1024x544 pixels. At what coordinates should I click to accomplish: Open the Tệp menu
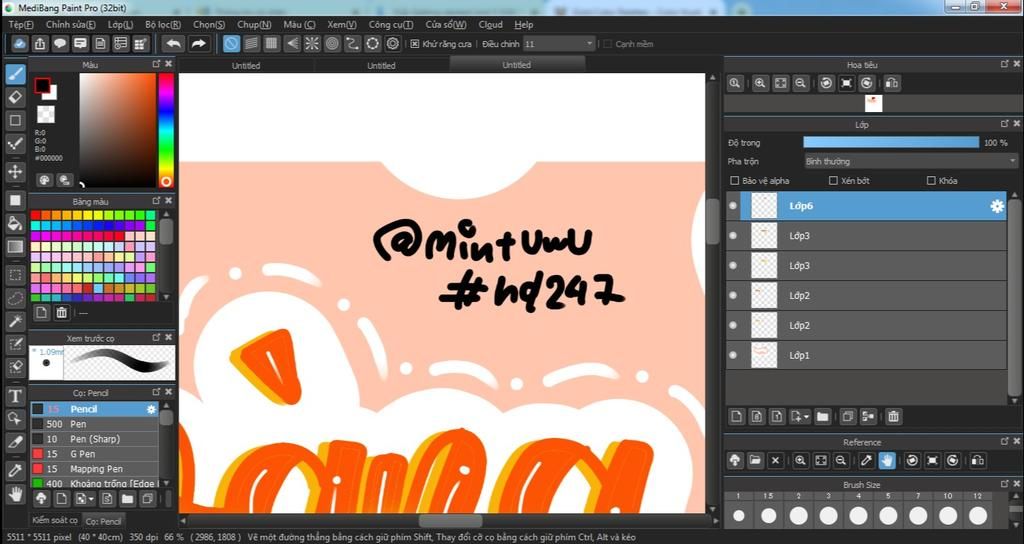tap(21, 25)
